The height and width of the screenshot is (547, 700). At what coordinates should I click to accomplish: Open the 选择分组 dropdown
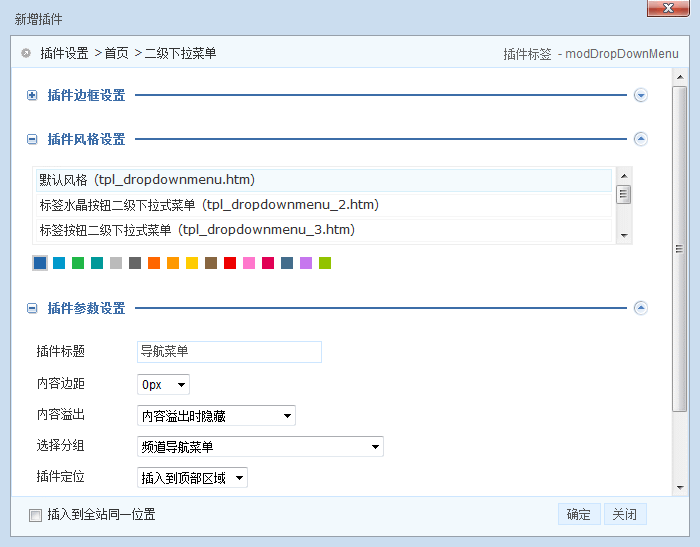[x=260, y=447]
